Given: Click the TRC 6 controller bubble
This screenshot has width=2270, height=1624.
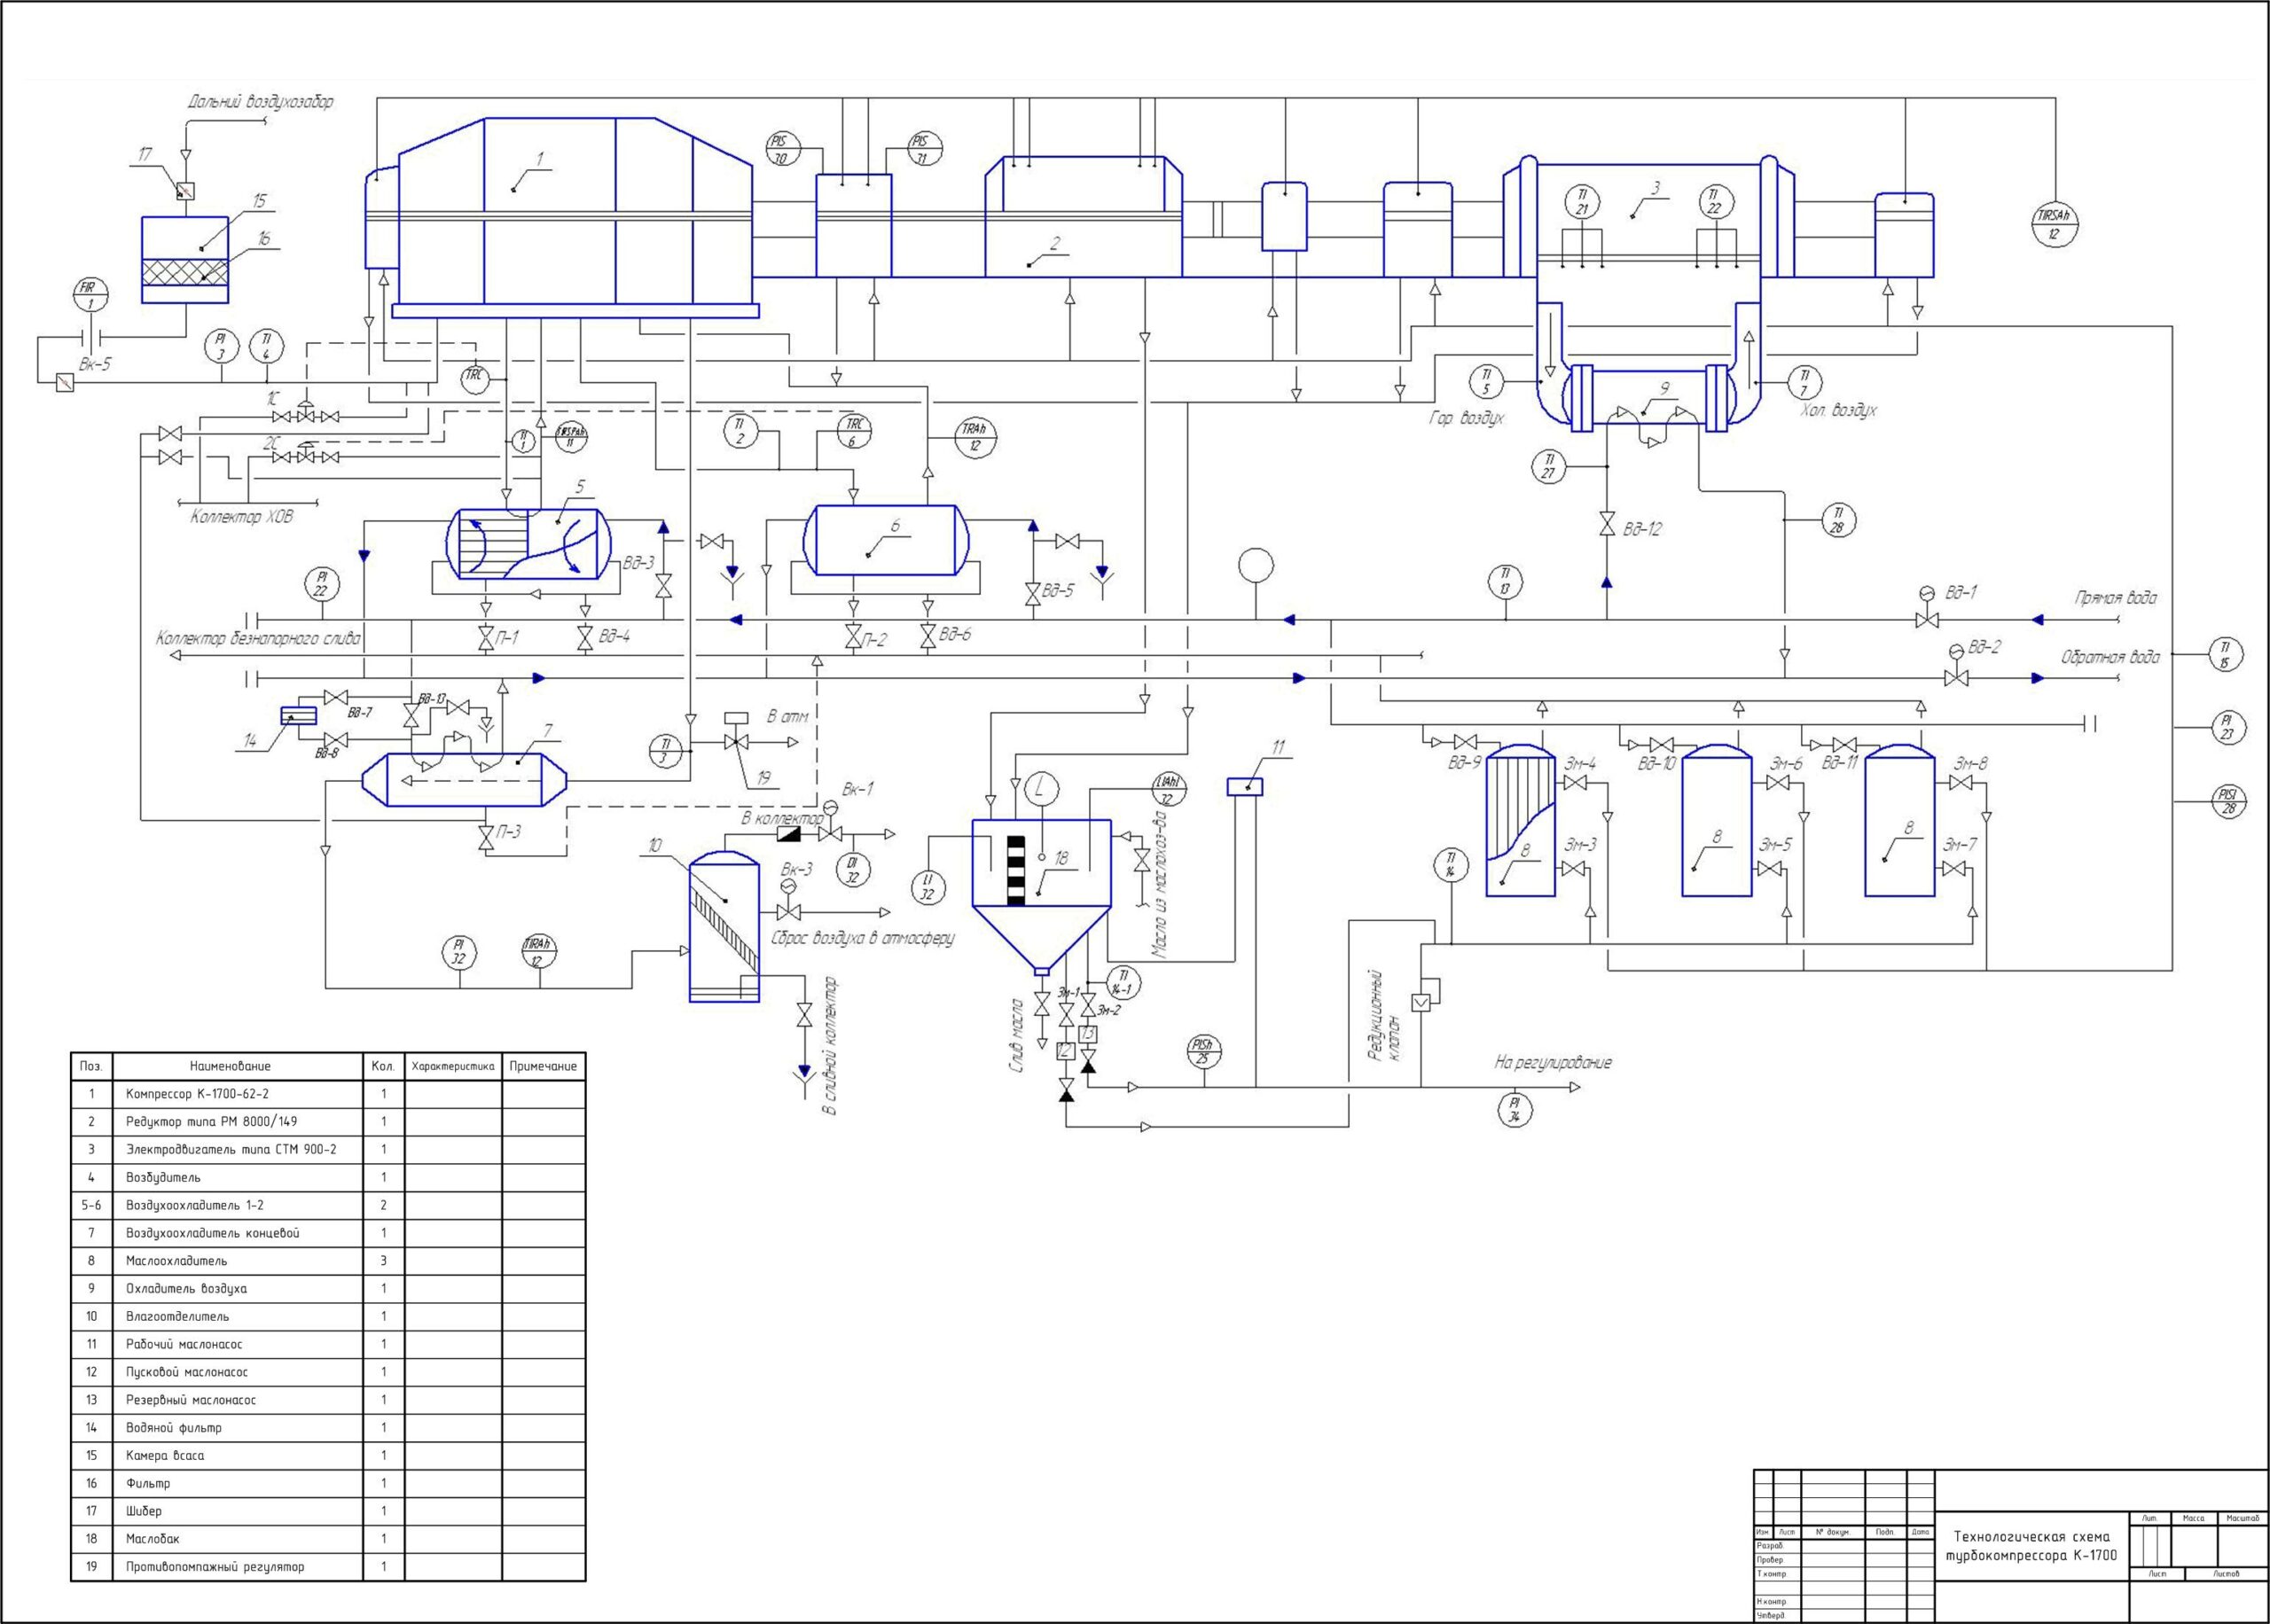Looking at the screenshot, I should 853,432.
